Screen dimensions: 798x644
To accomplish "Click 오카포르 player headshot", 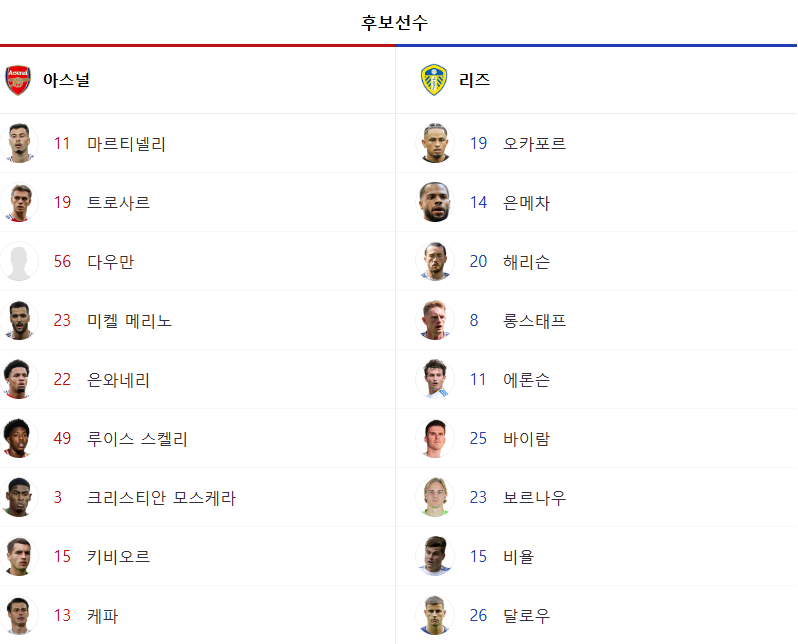I will pyautogui.click(x=435, y=143).
